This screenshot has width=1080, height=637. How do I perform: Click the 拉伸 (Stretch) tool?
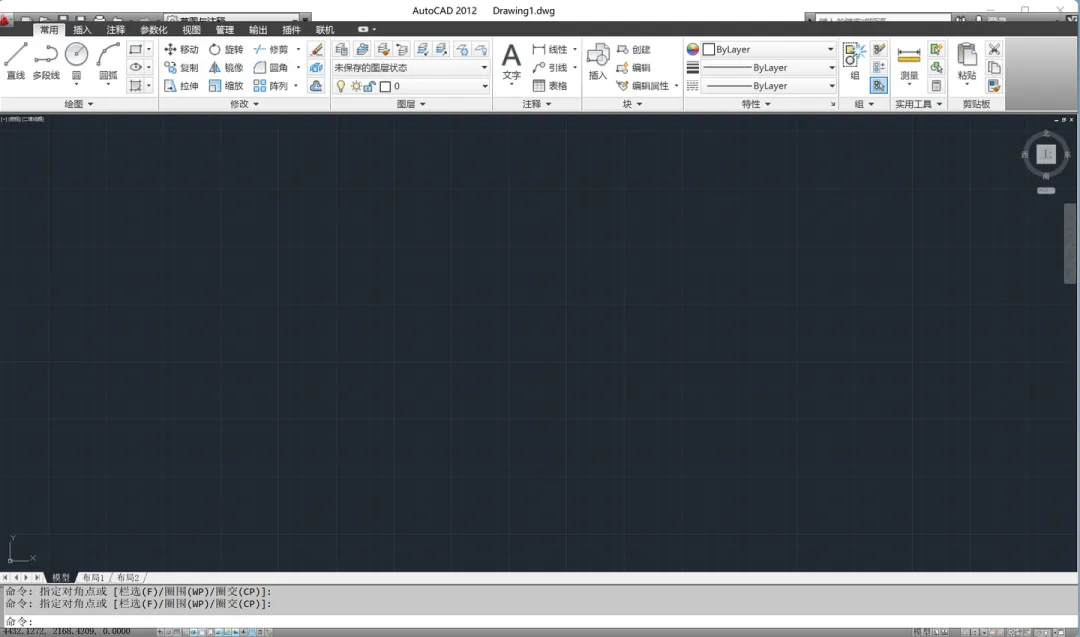point(181,85)
